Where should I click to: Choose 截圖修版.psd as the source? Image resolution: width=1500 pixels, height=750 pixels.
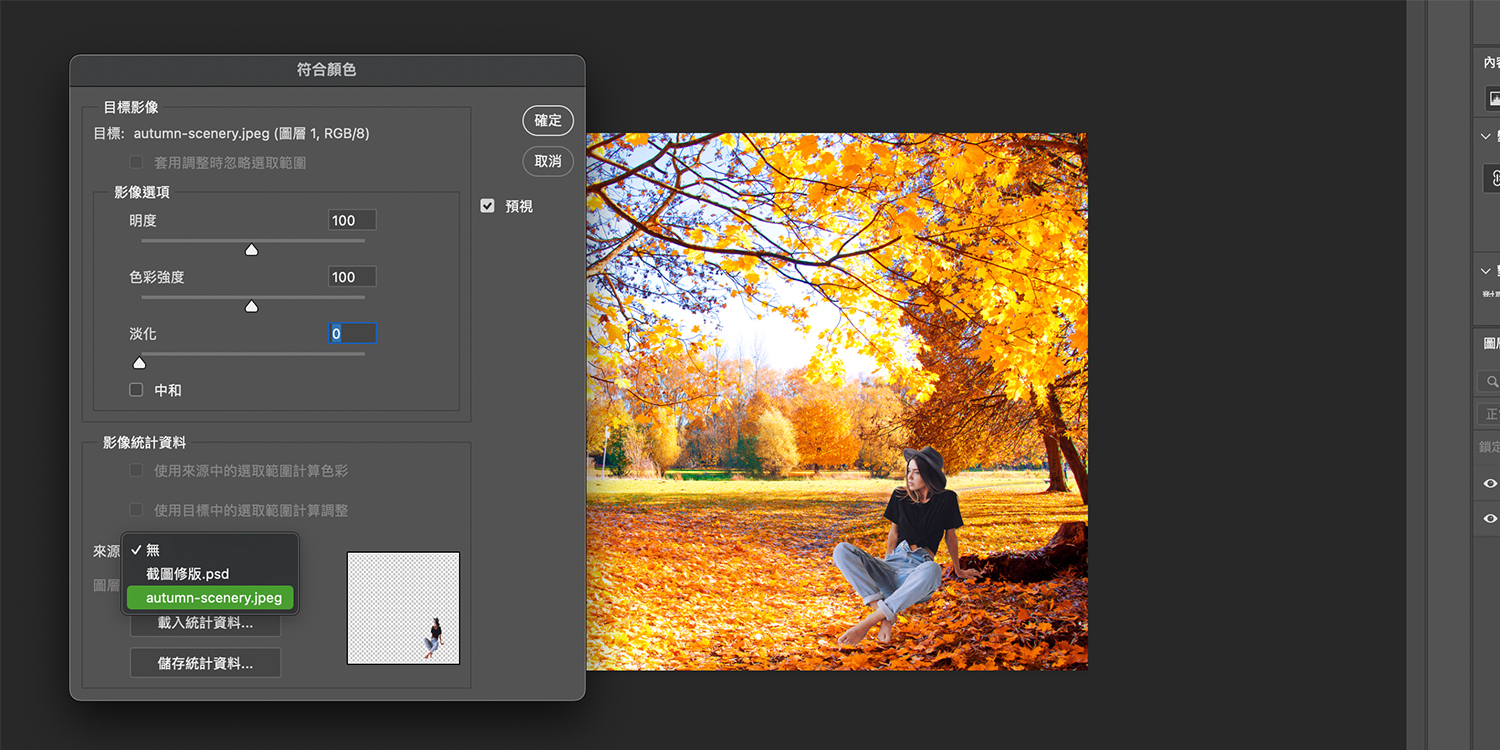click(210, 574)
